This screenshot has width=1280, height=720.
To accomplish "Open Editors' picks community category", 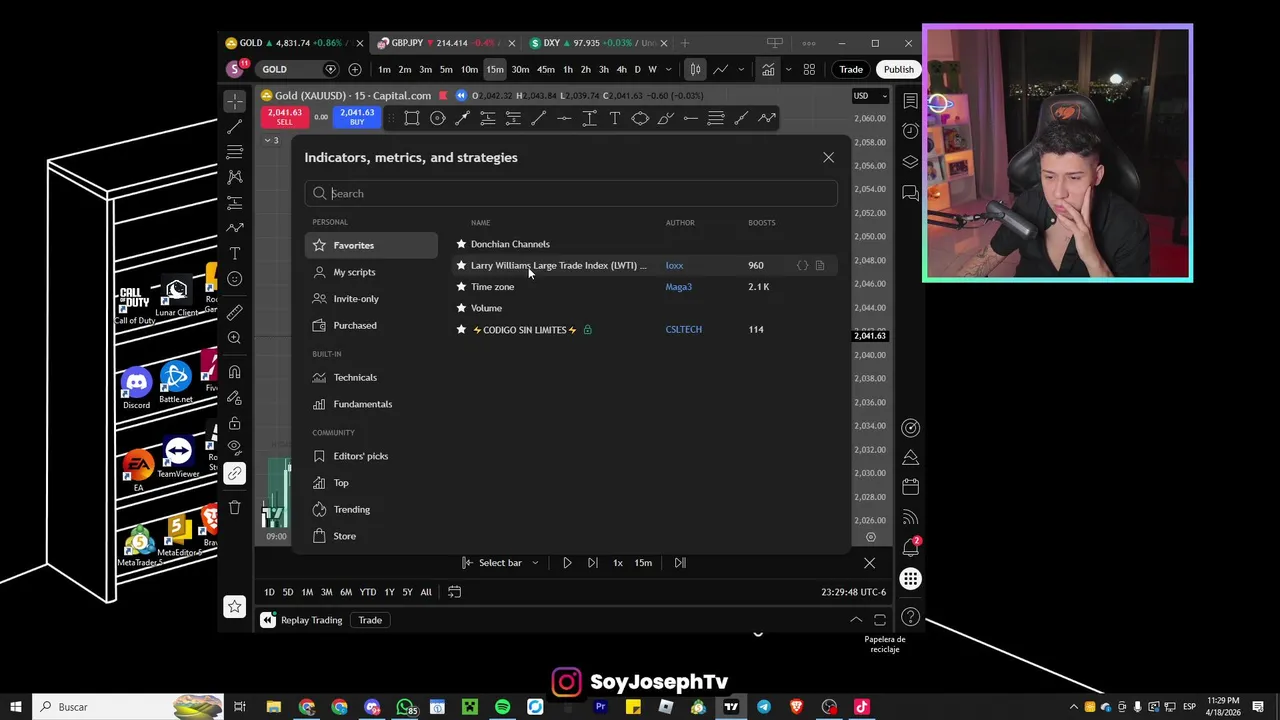I will (x=371, y=456).
